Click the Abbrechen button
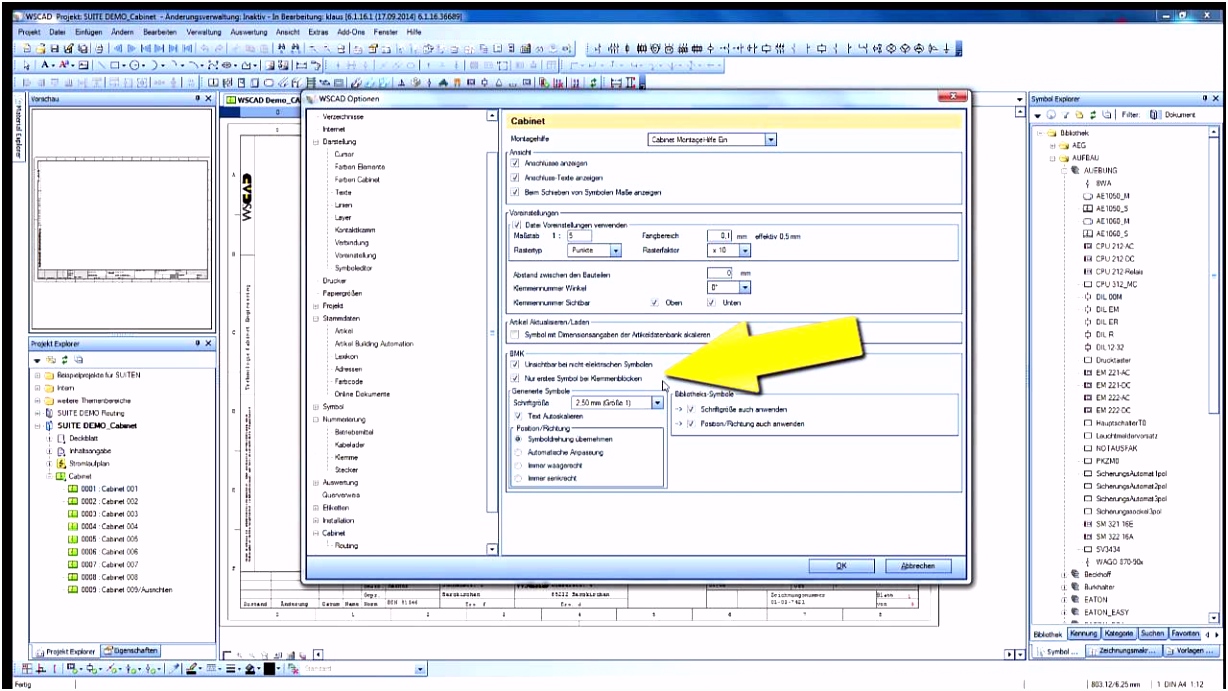The image size is (1228, 691). coord(919,565)
